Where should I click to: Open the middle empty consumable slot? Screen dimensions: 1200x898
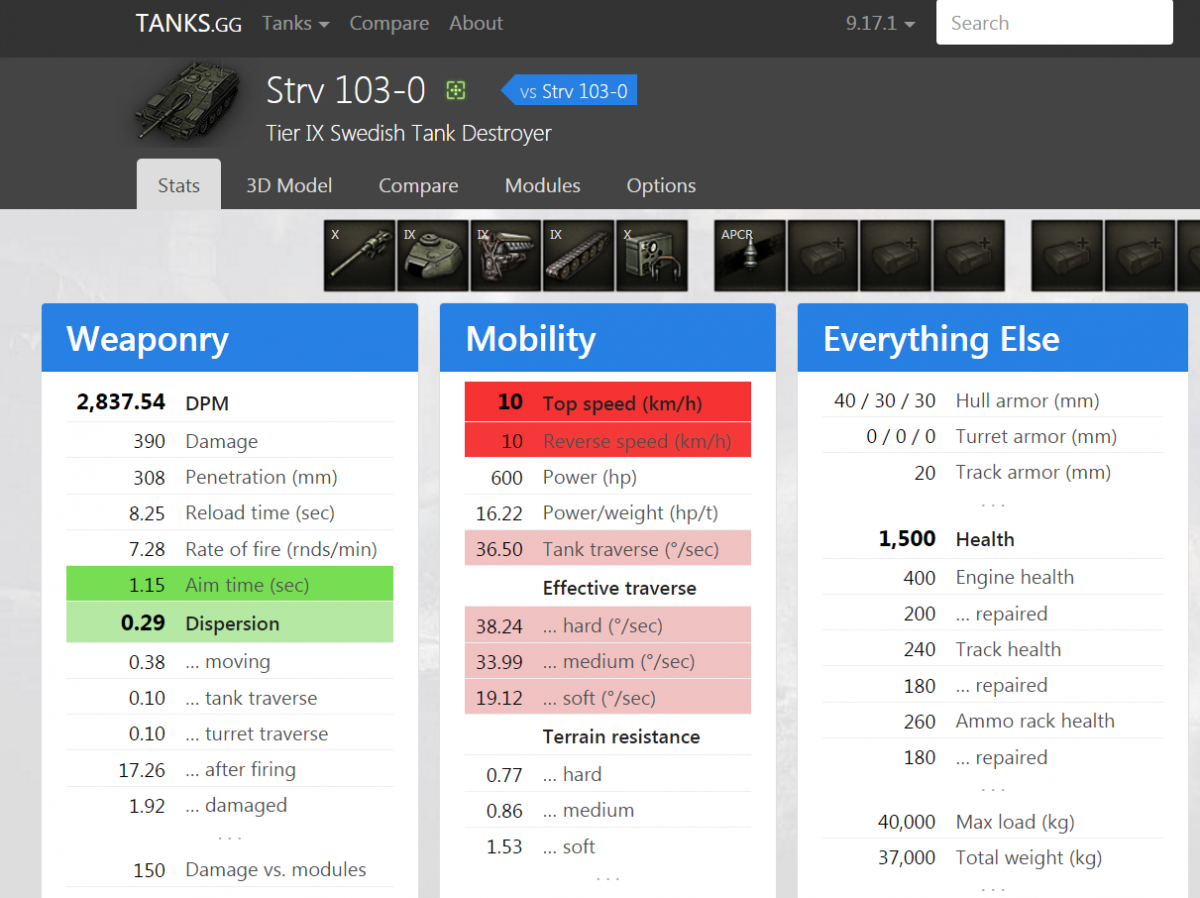click(896, 256)
